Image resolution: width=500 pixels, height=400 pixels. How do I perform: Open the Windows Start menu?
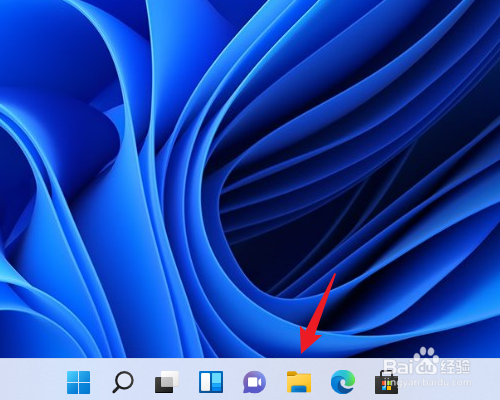click(78, 382)
